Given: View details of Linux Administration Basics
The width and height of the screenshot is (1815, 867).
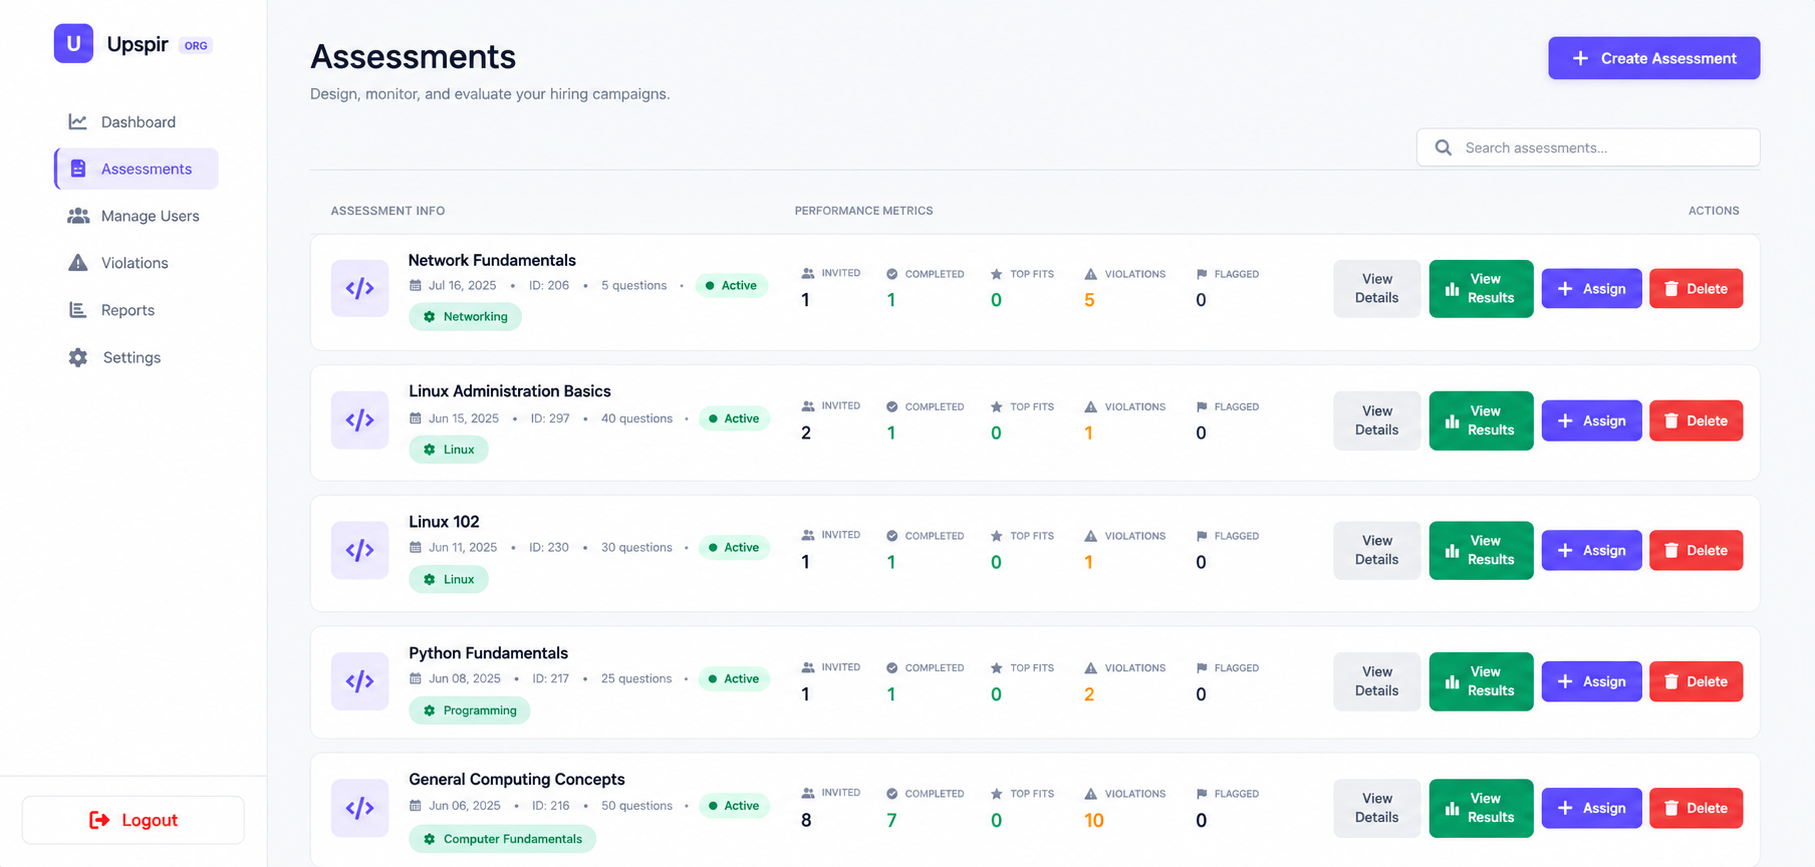Looking at the screenshot, I should pyautogui.click(x=1376, y=421).
